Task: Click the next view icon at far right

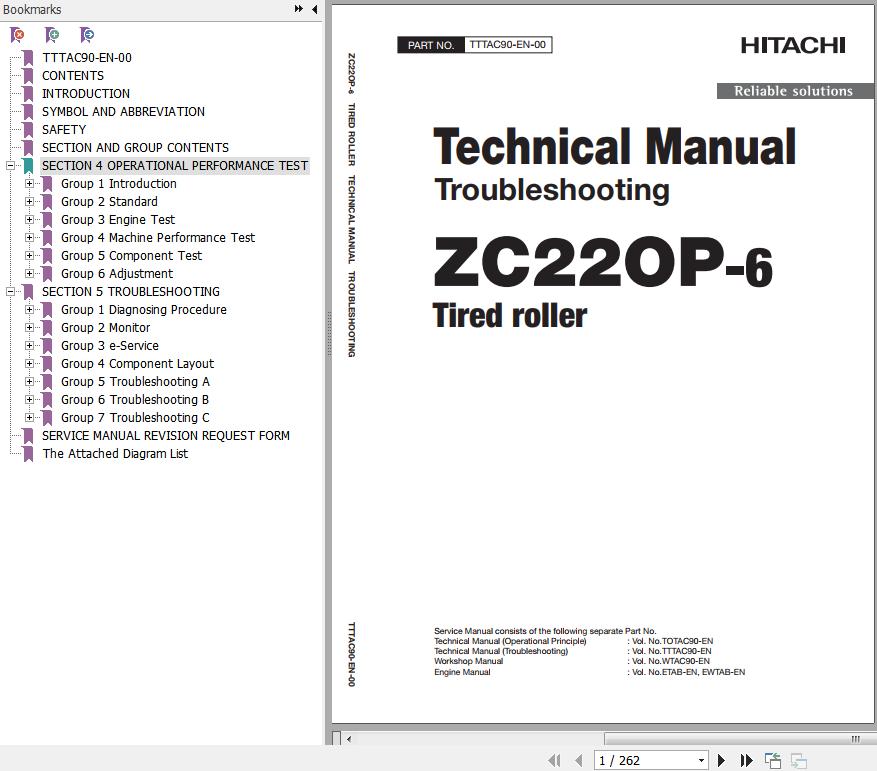Action: pos(799,760)
